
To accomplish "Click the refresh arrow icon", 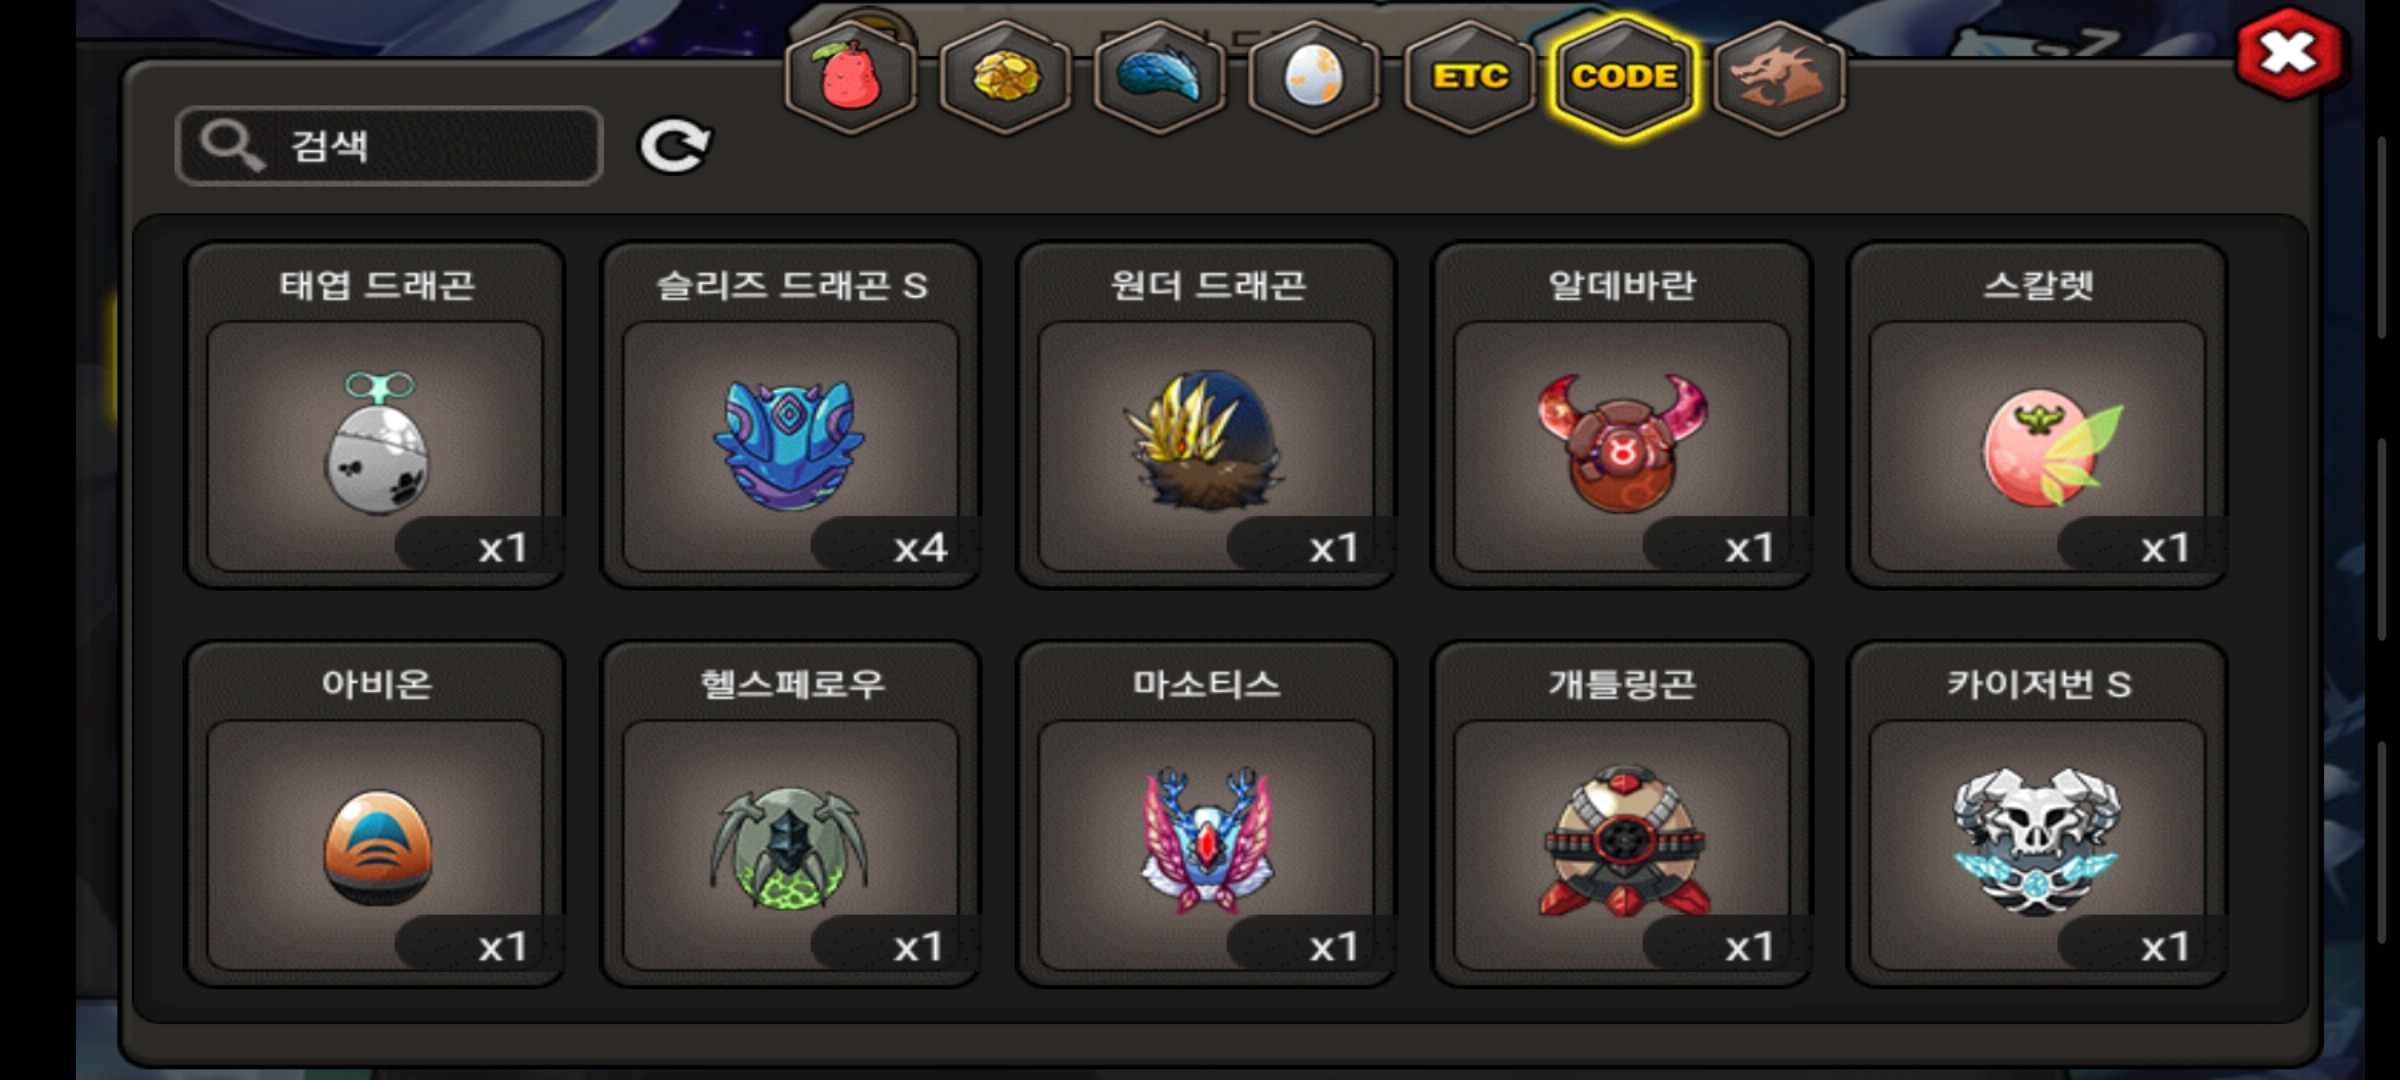I will click(x=675, y=146).
